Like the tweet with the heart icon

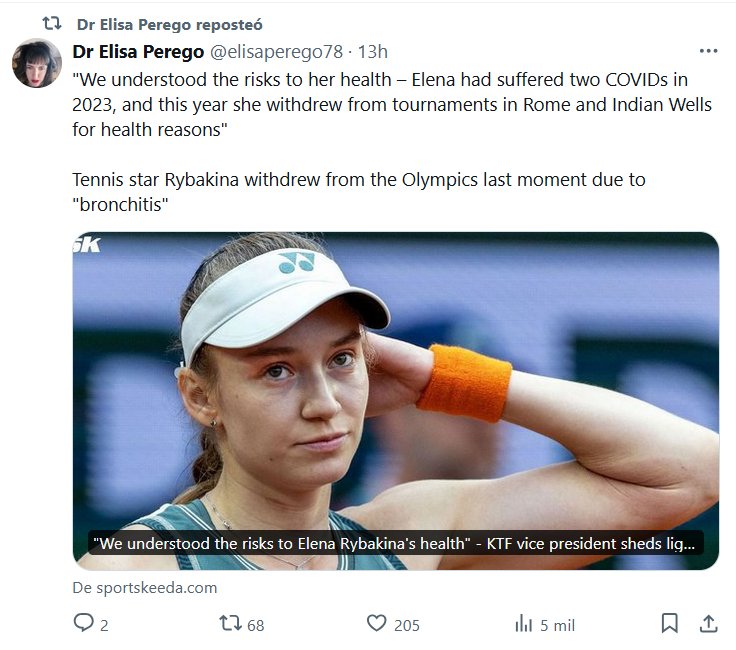pos(376,624)
